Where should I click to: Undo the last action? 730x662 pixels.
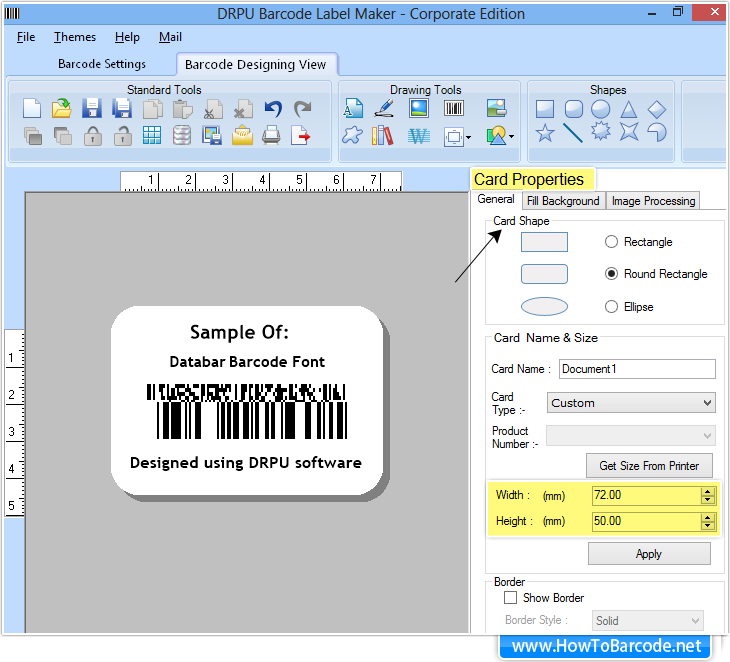pyautogui.click(x=273, y=108)
